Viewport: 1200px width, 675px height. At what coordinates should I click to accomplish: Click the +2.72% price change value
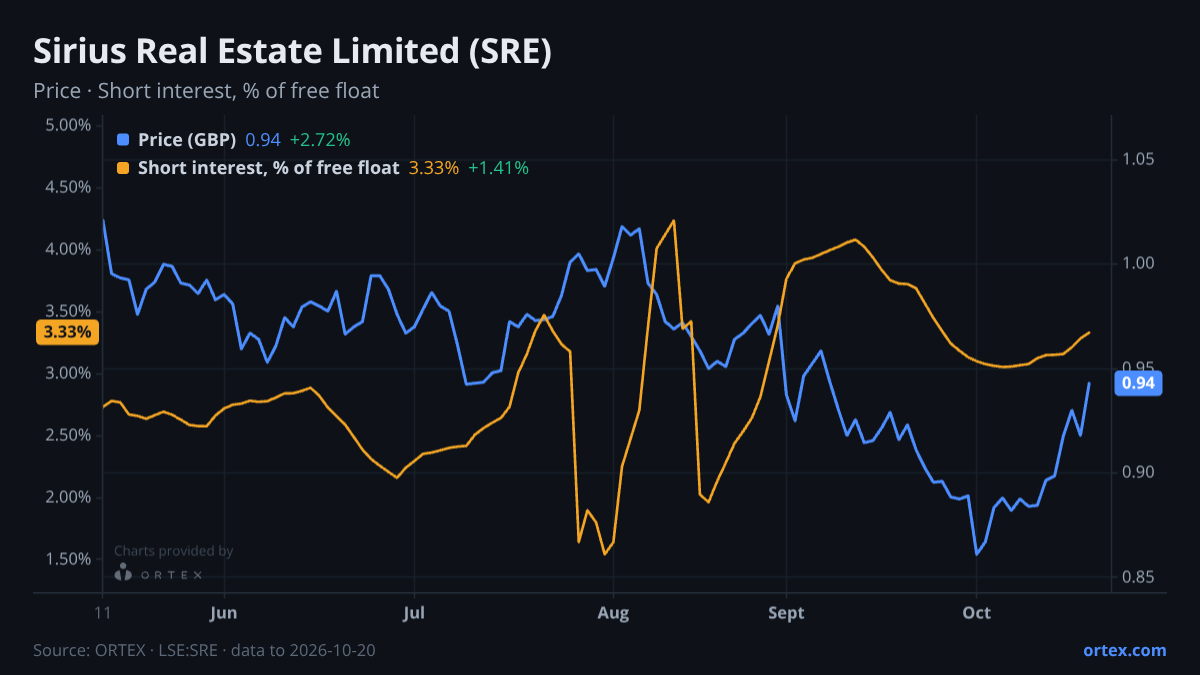point(320,140)
